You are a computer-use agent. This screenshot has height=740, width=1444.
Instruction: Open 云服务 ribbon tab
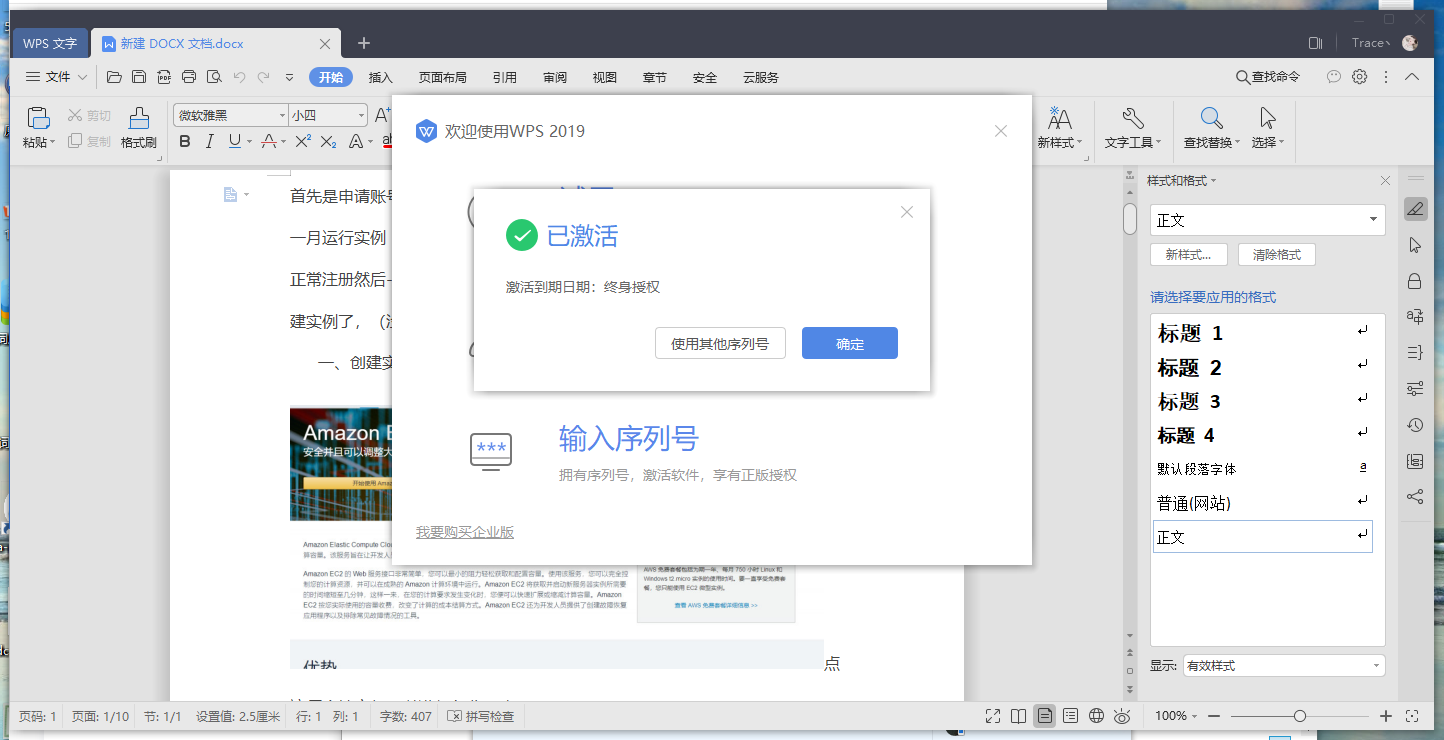pos(761,77)
